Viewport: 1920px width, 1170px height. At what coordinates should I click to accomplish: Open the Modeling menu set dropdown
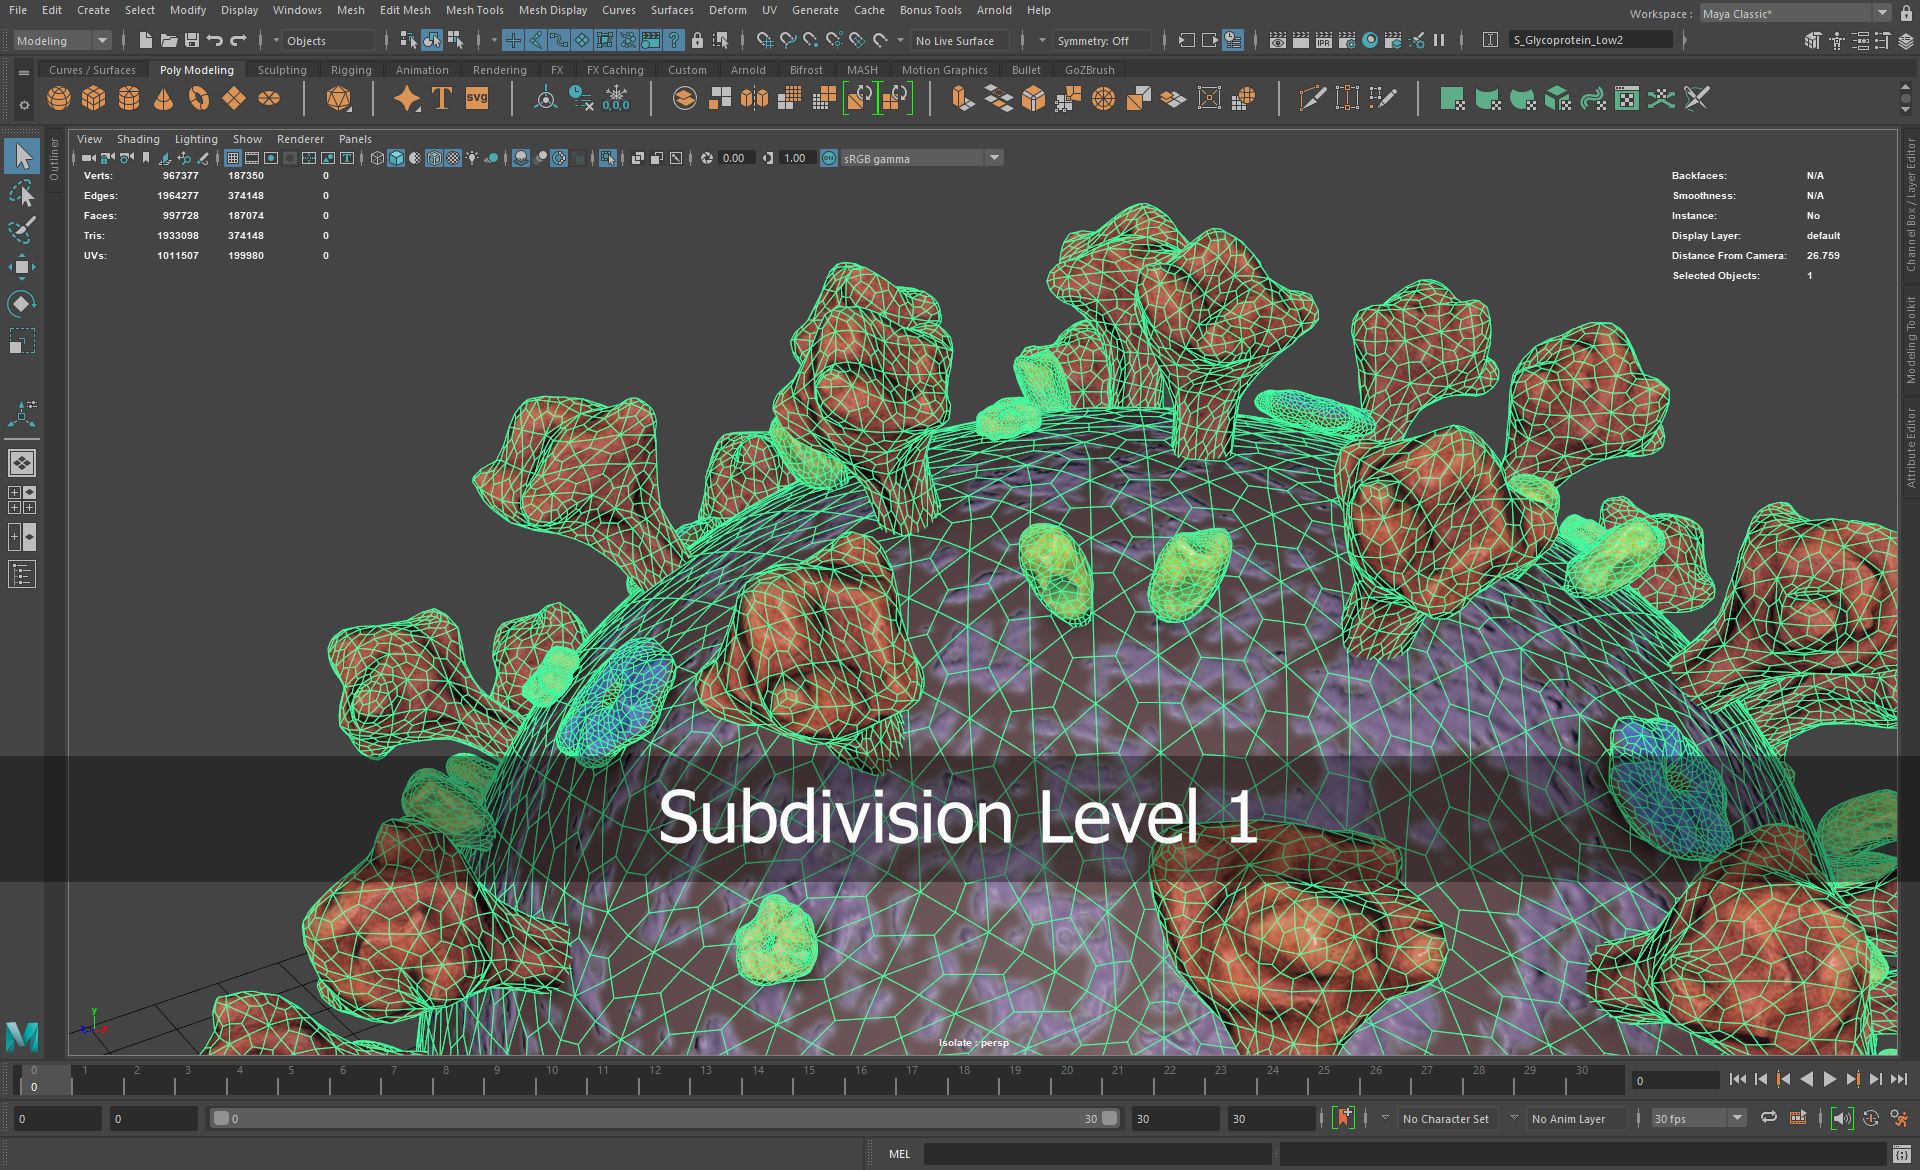tap(102, 41)
